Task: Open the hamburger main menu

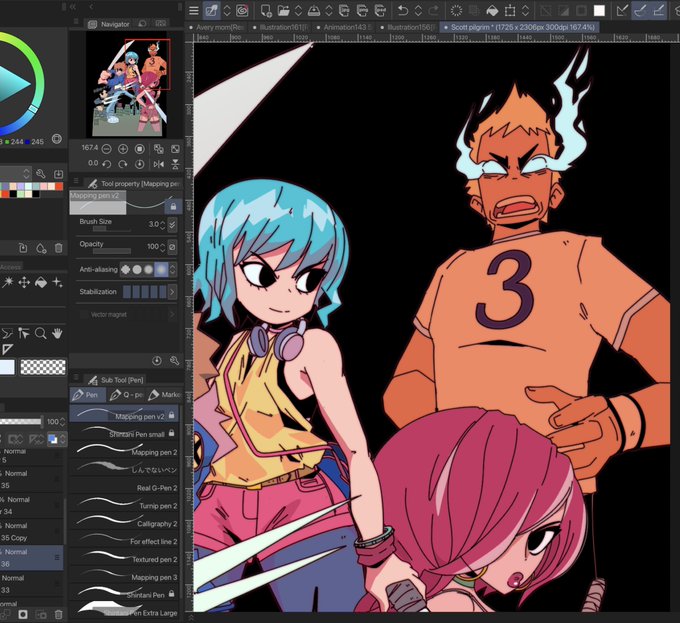Action: click(194, 10)
